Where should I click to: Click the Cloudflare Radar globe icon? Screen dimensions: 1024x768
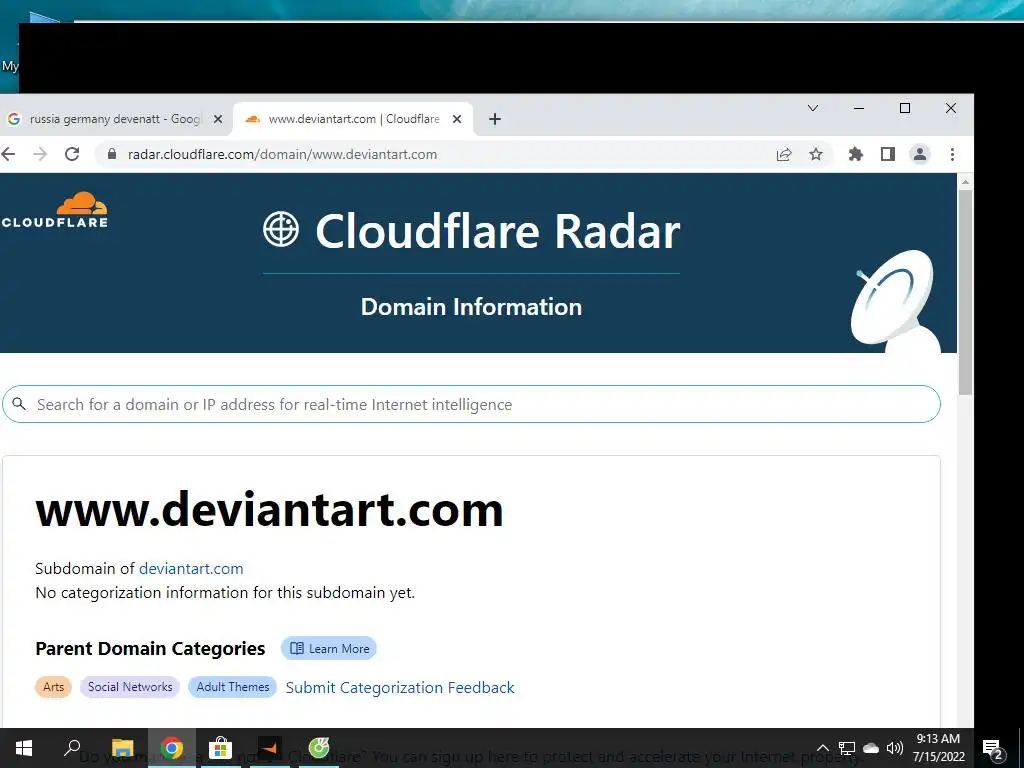[281, 229]
